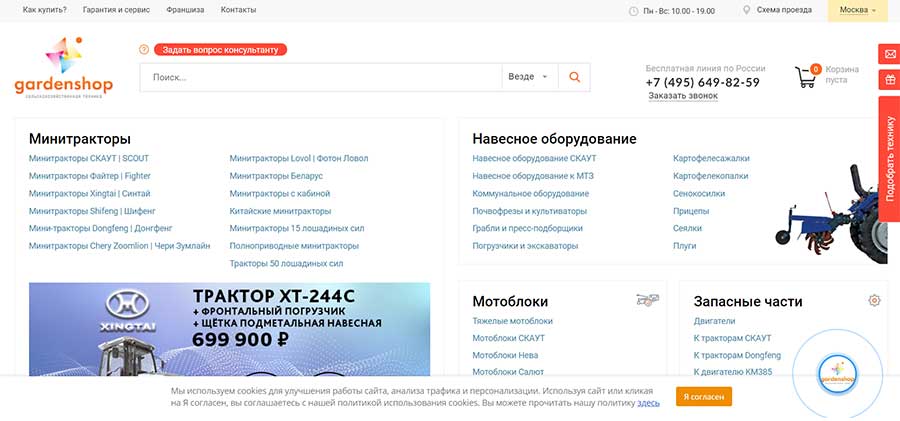Open Двигатели spare parts link

(x=715, y=321)
